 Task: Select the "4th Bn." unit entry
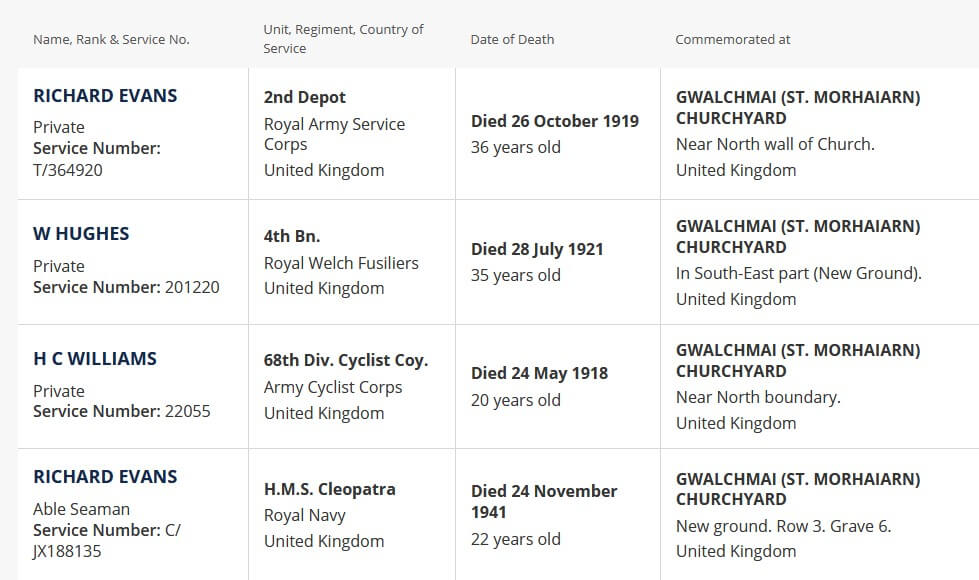tap(291, 237)
